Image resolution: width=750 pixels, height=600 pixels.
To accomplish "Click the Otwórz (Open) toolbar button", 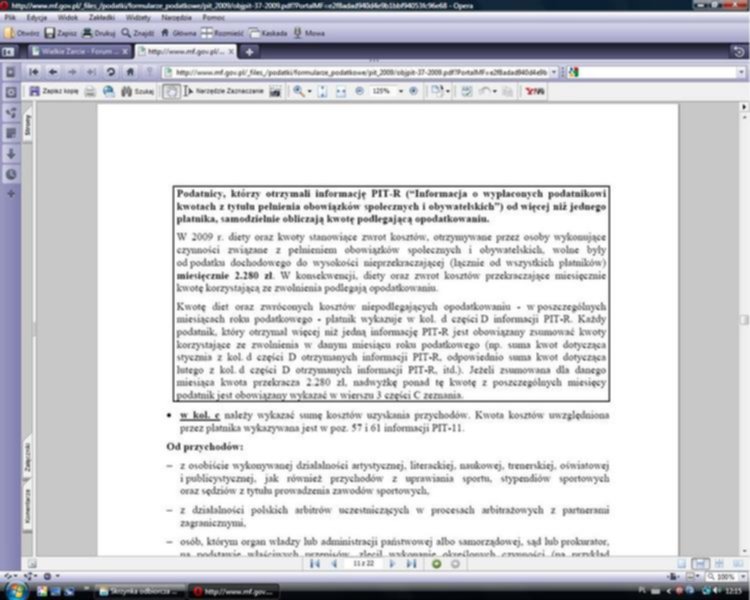I will [22, 32].
